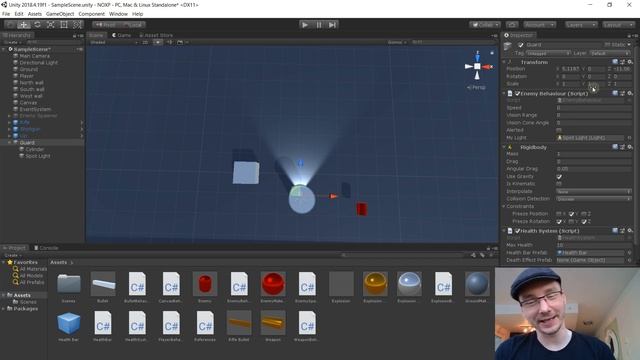Toggle Freeze Rotation X checkbox

tap(559, 221)
